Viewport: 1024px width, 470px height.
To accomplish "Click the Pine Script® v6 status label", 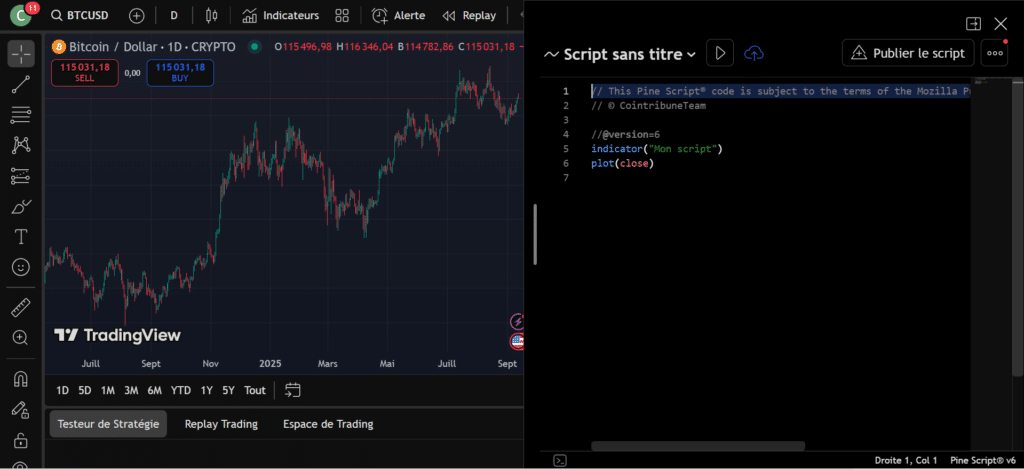I will (x=983, y=460).
